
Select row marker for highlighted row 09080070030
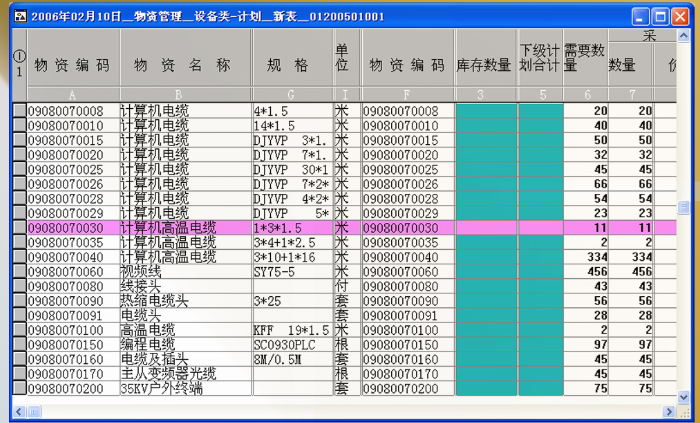[x=18, y=228]
